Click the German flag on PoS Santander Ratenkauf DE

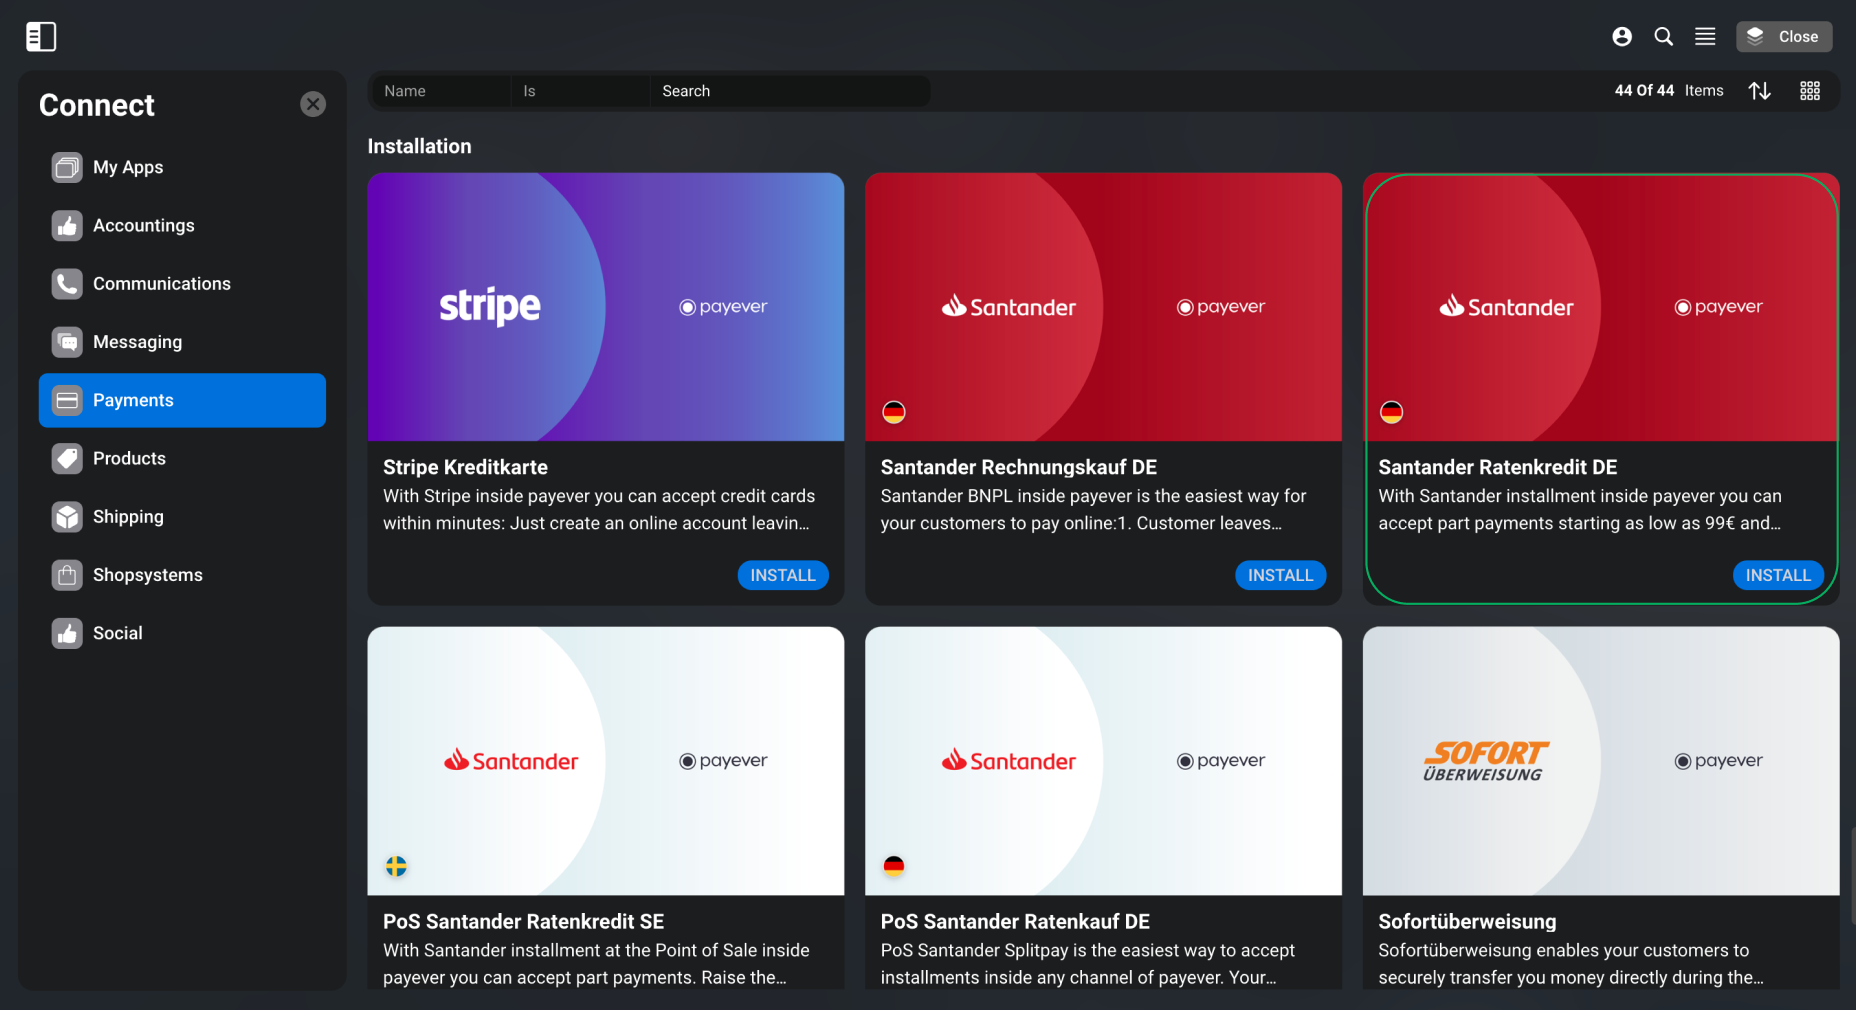(x=894, y=866)
